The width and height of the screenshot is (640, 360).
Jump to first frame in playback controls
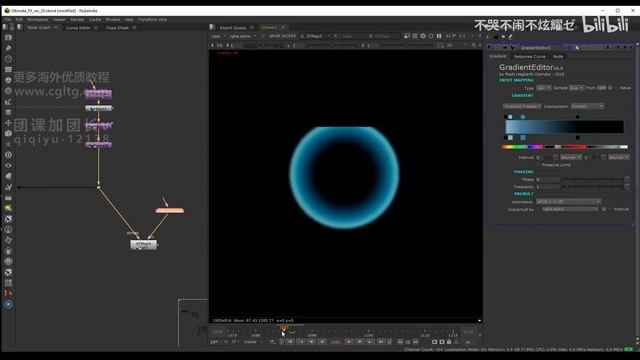coord(290,342)
